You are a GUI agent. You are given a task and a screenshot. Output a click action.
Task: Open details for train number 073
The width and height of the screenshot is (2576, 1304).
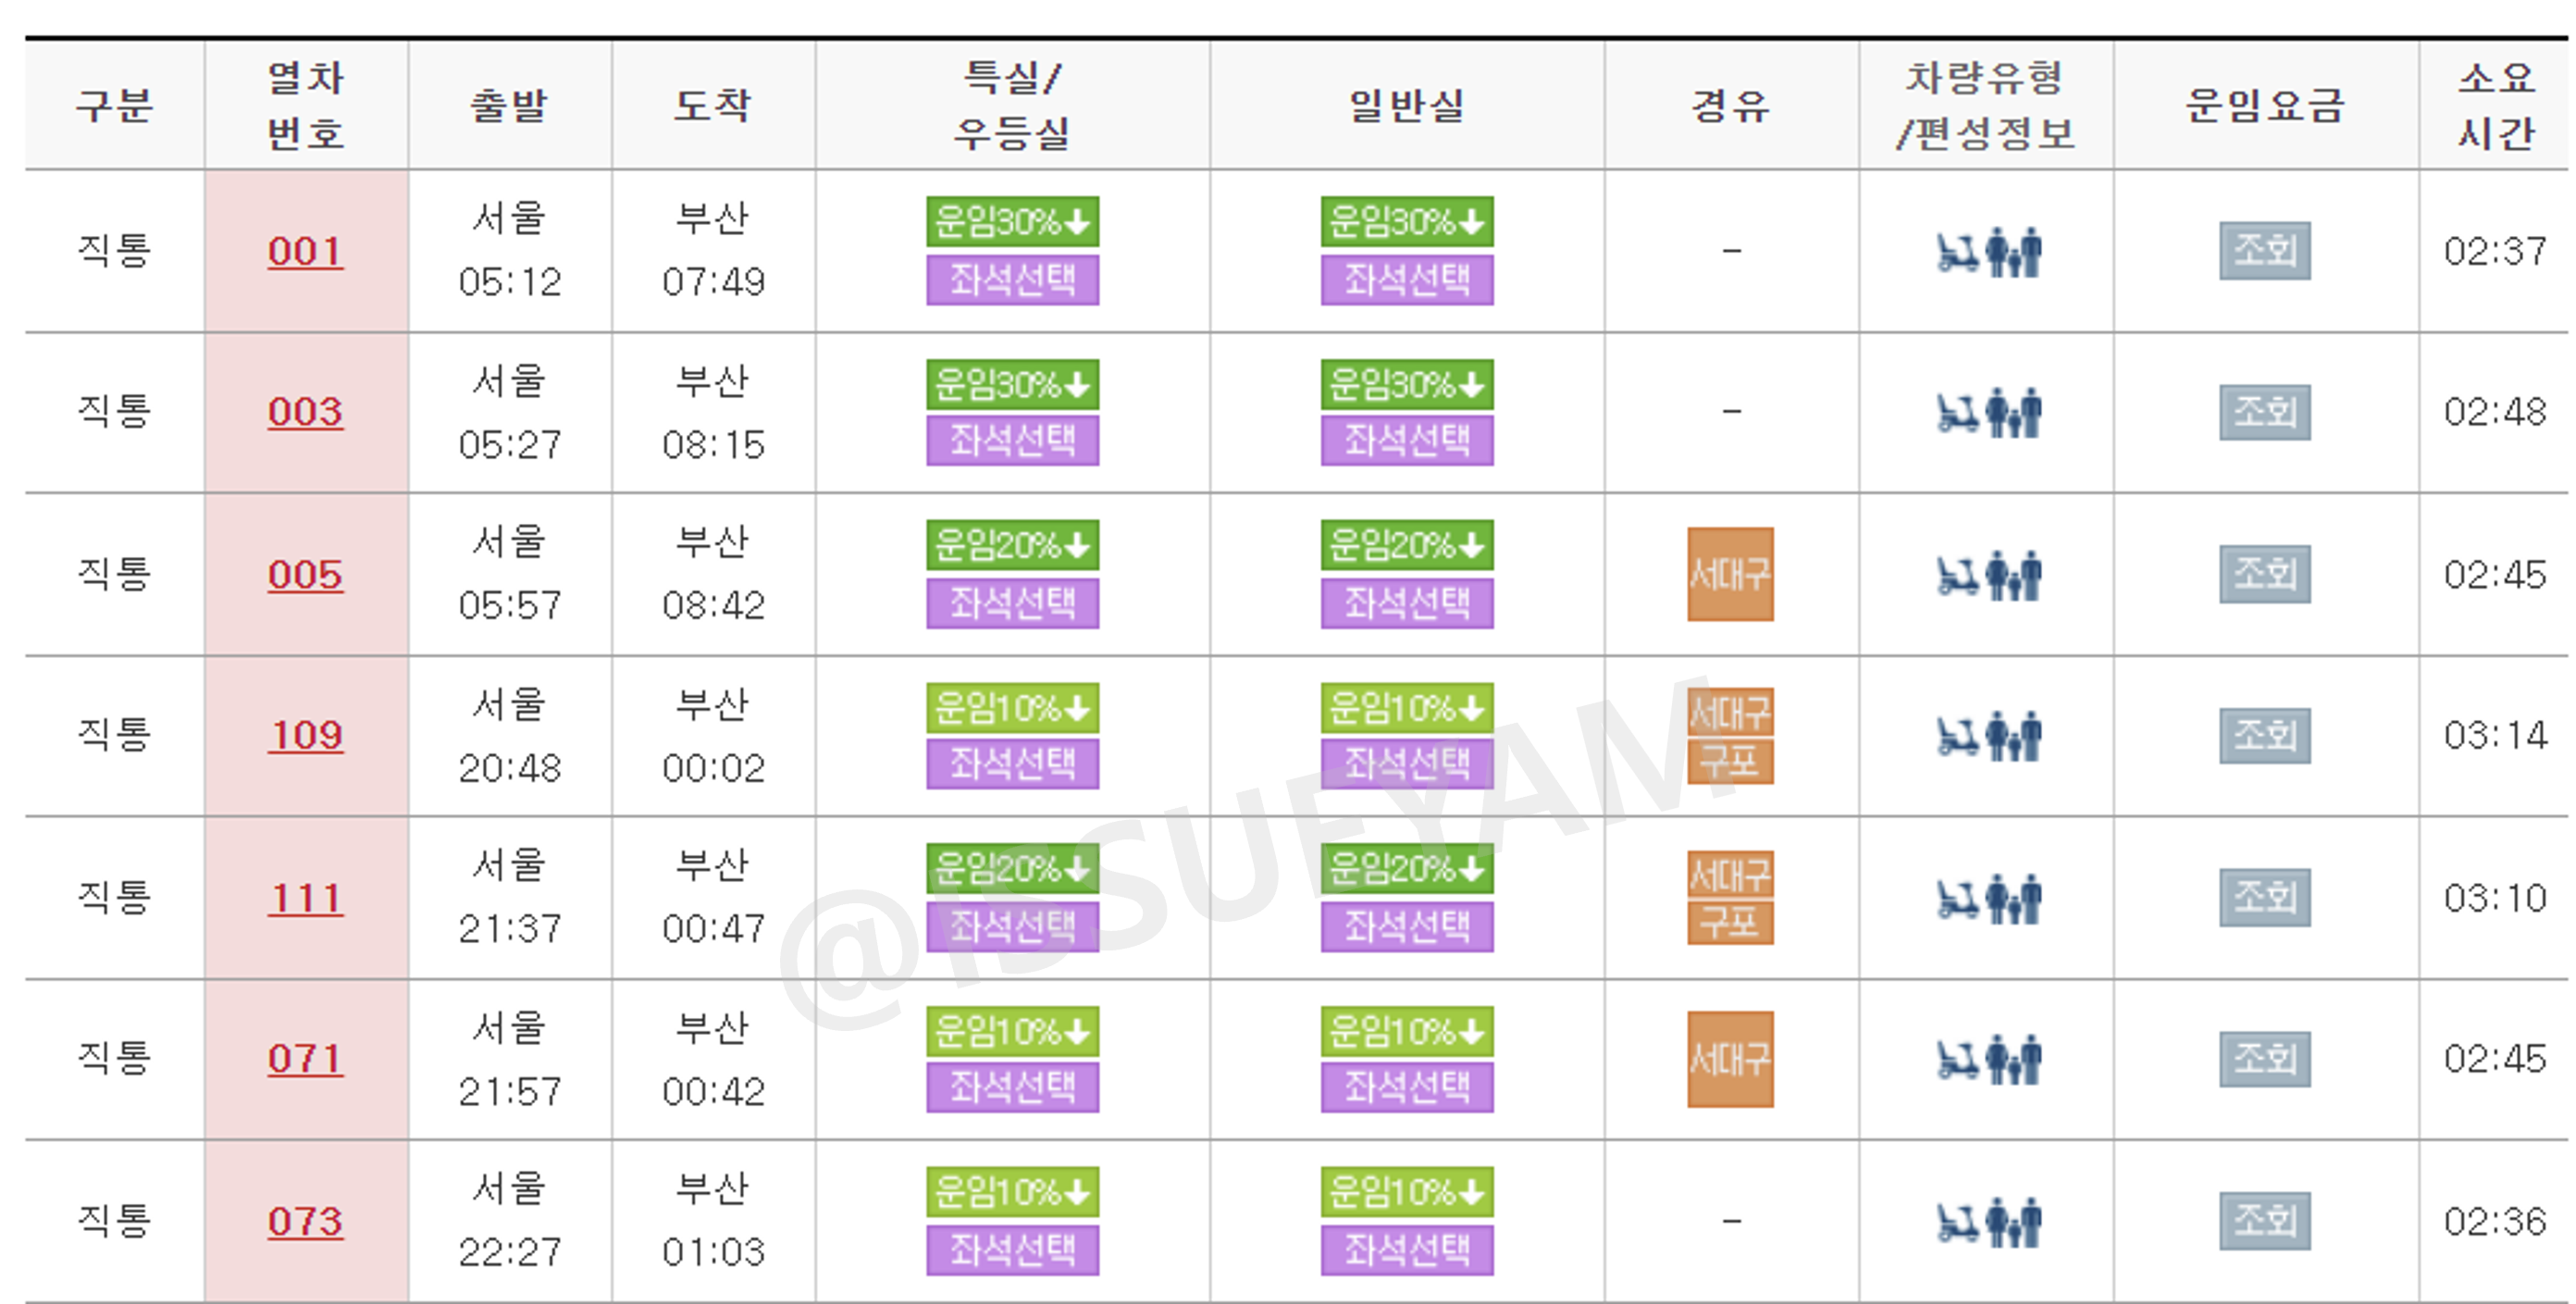coord(305,1220)
